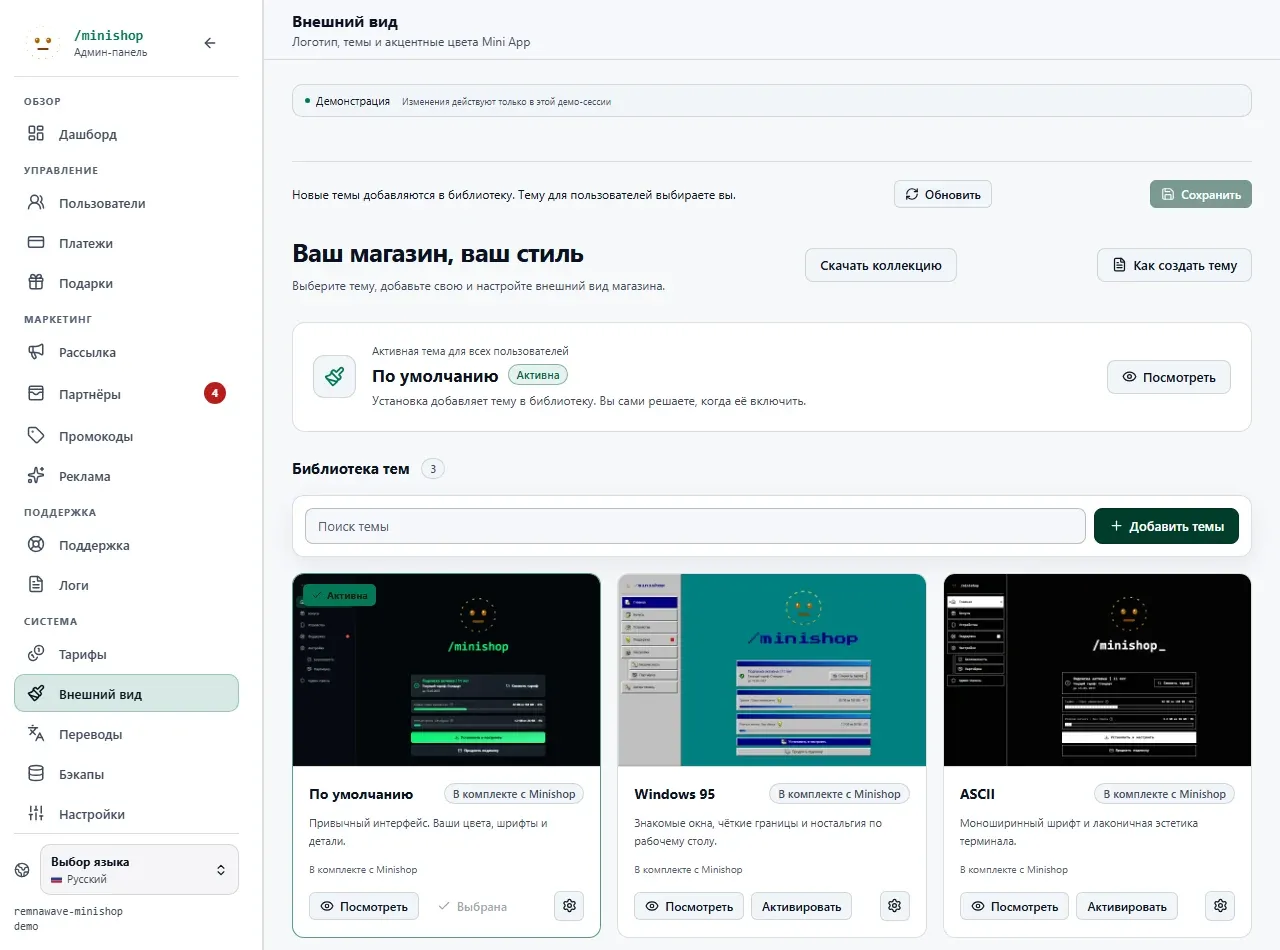Click the Логи document icon

[36, 585]
